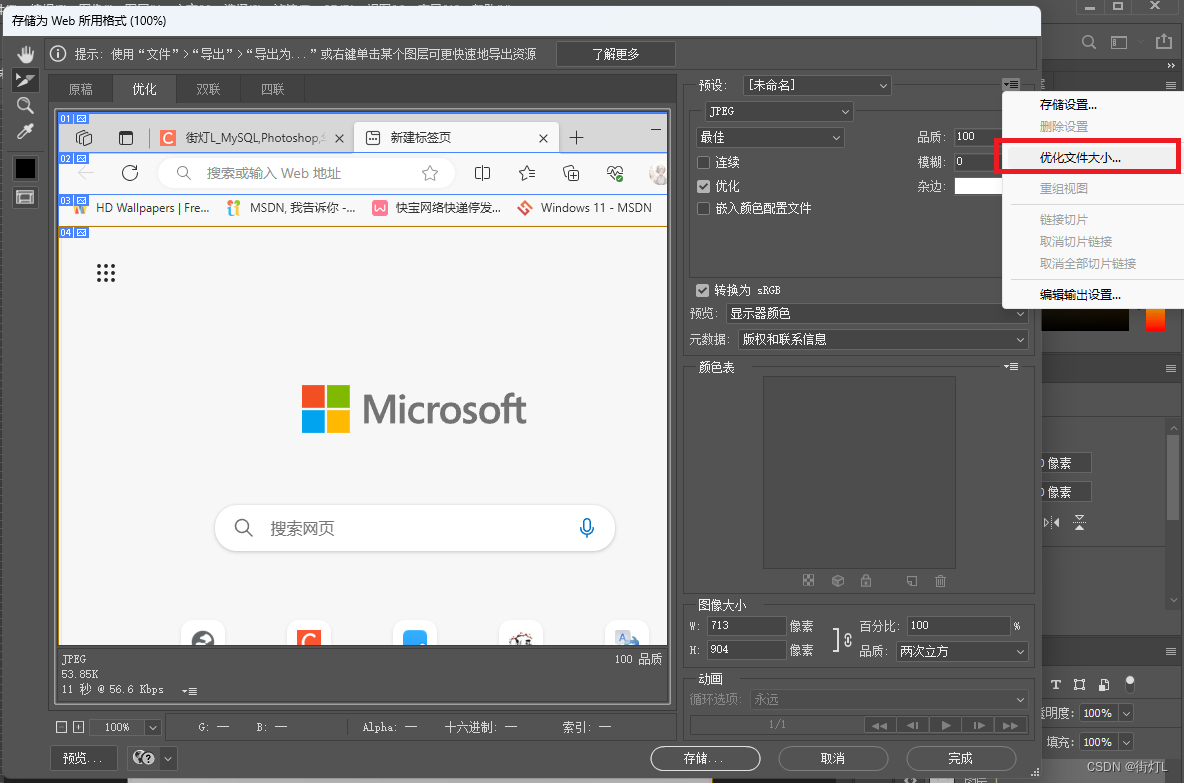Screen dimensions: 1184x783
Task: Click the shape filter icon in layers panel
Action: click(x=1080, y=685)
